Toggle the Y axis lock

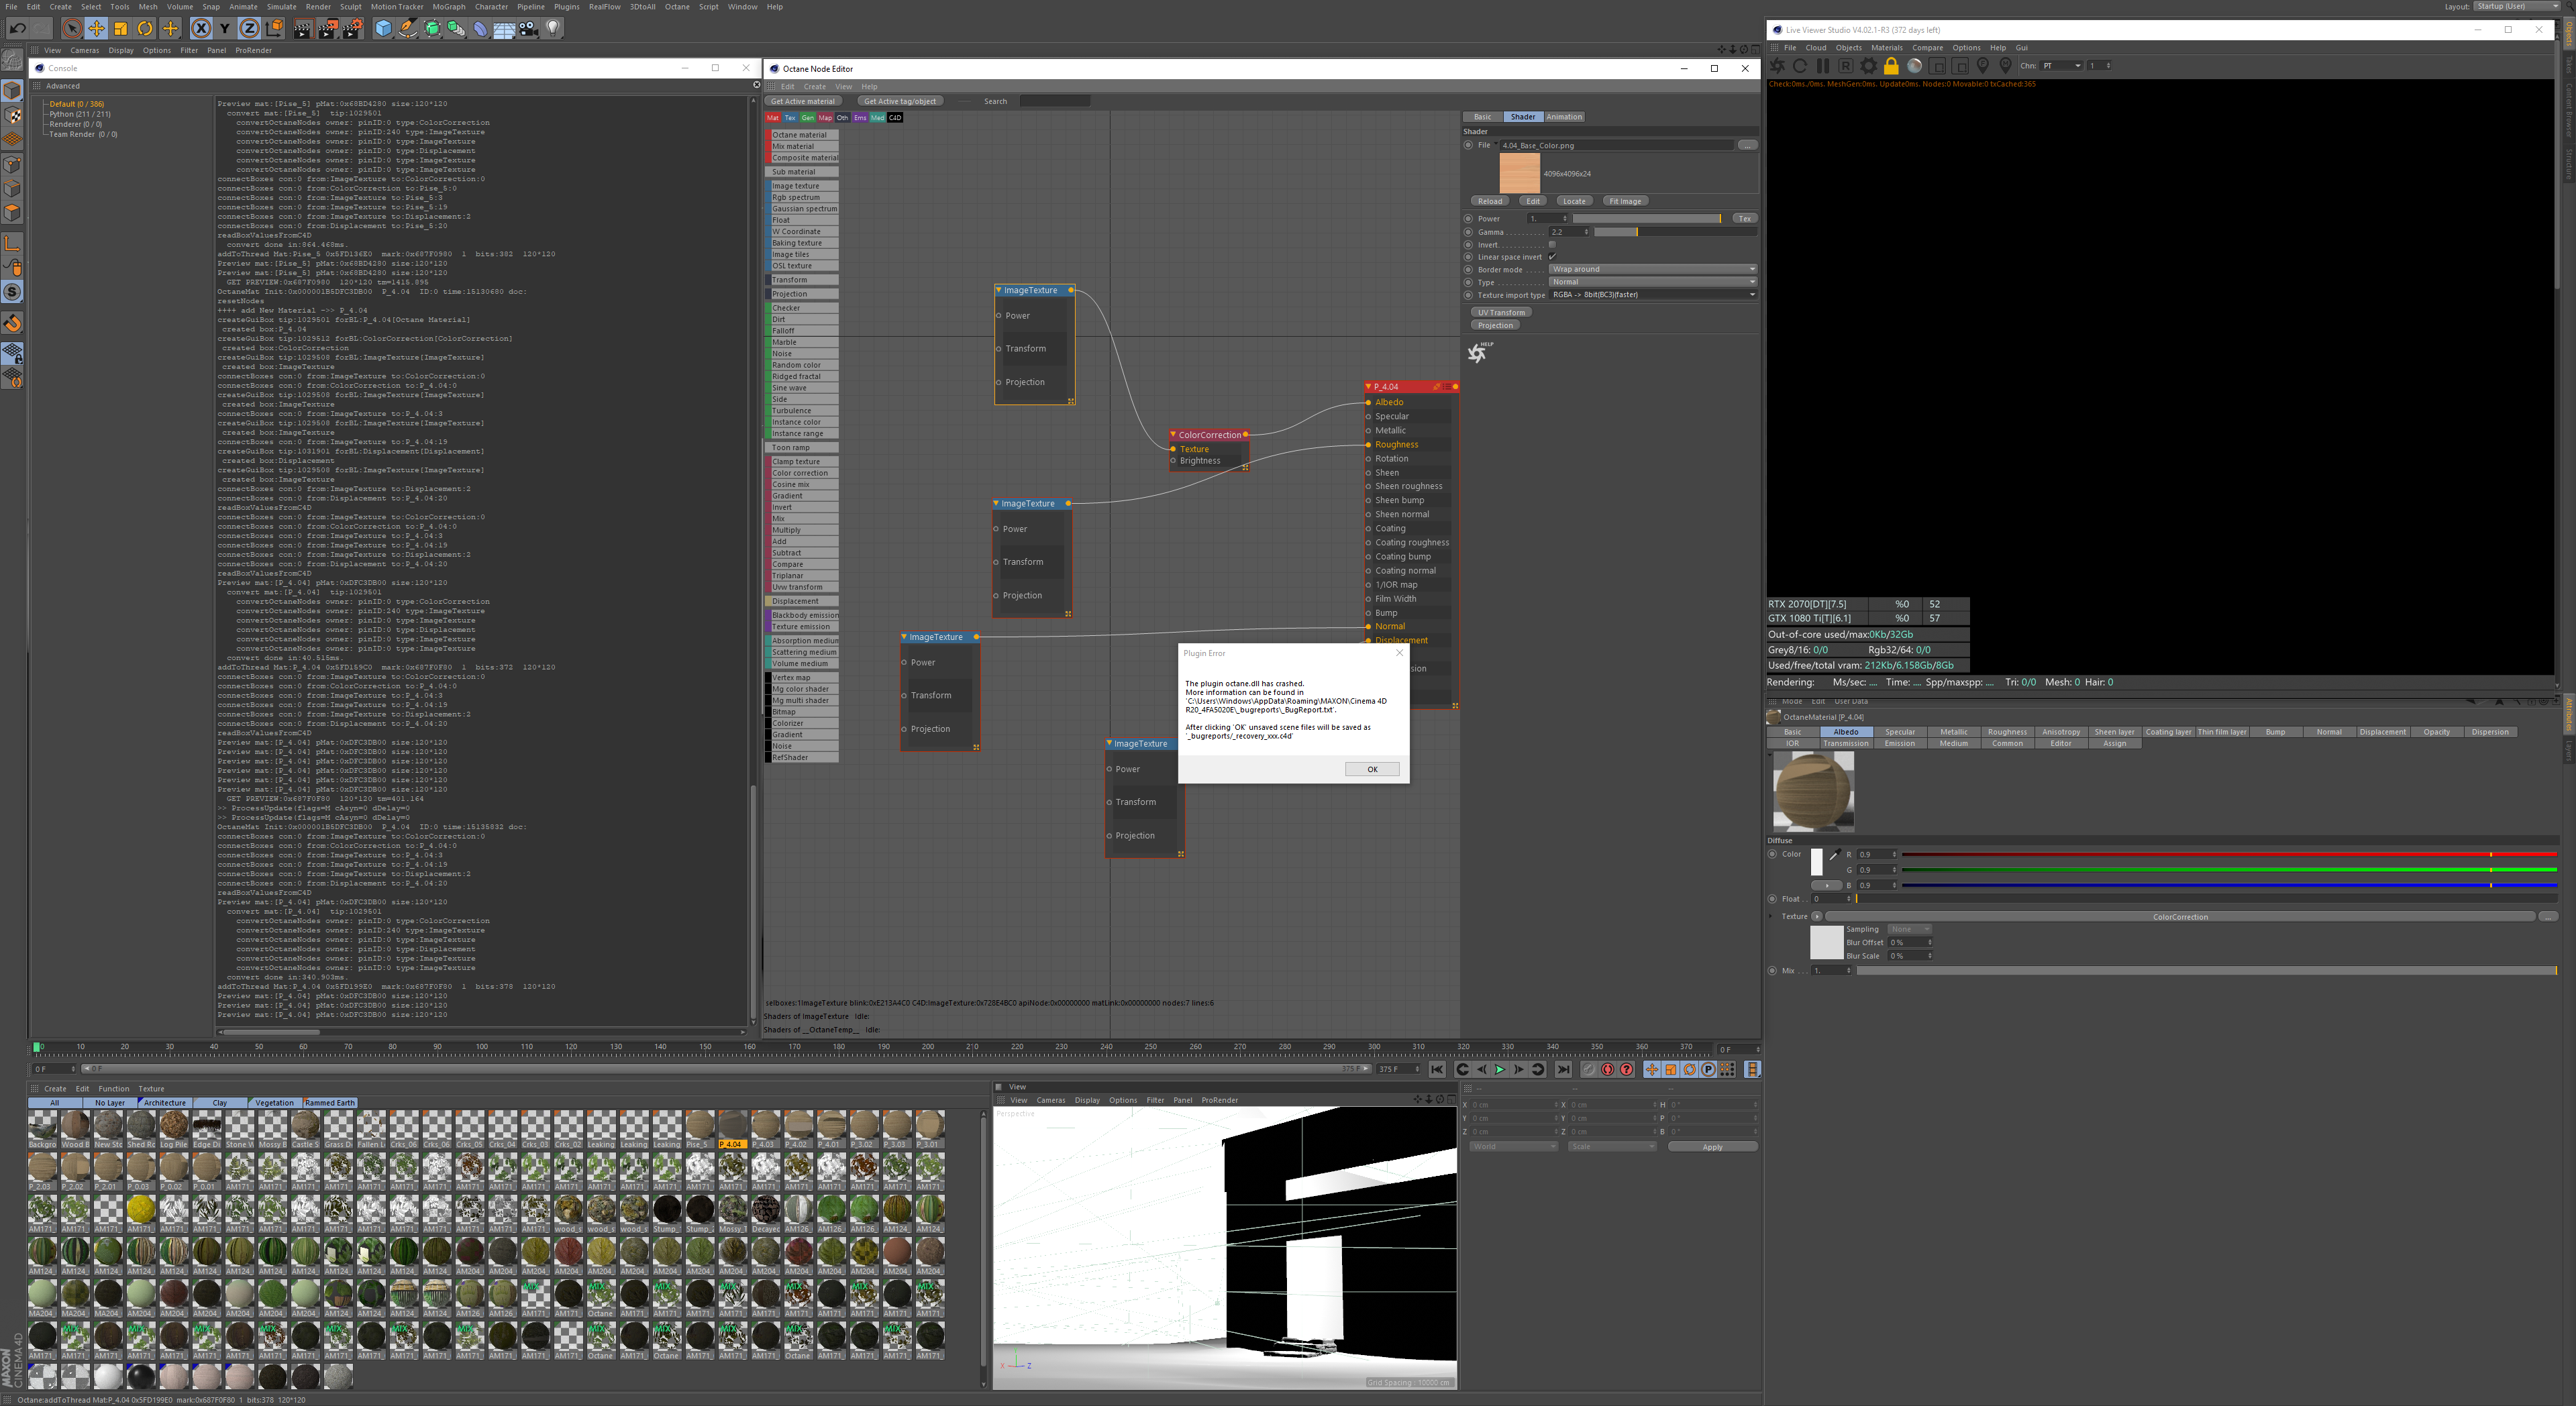(224, 28)
